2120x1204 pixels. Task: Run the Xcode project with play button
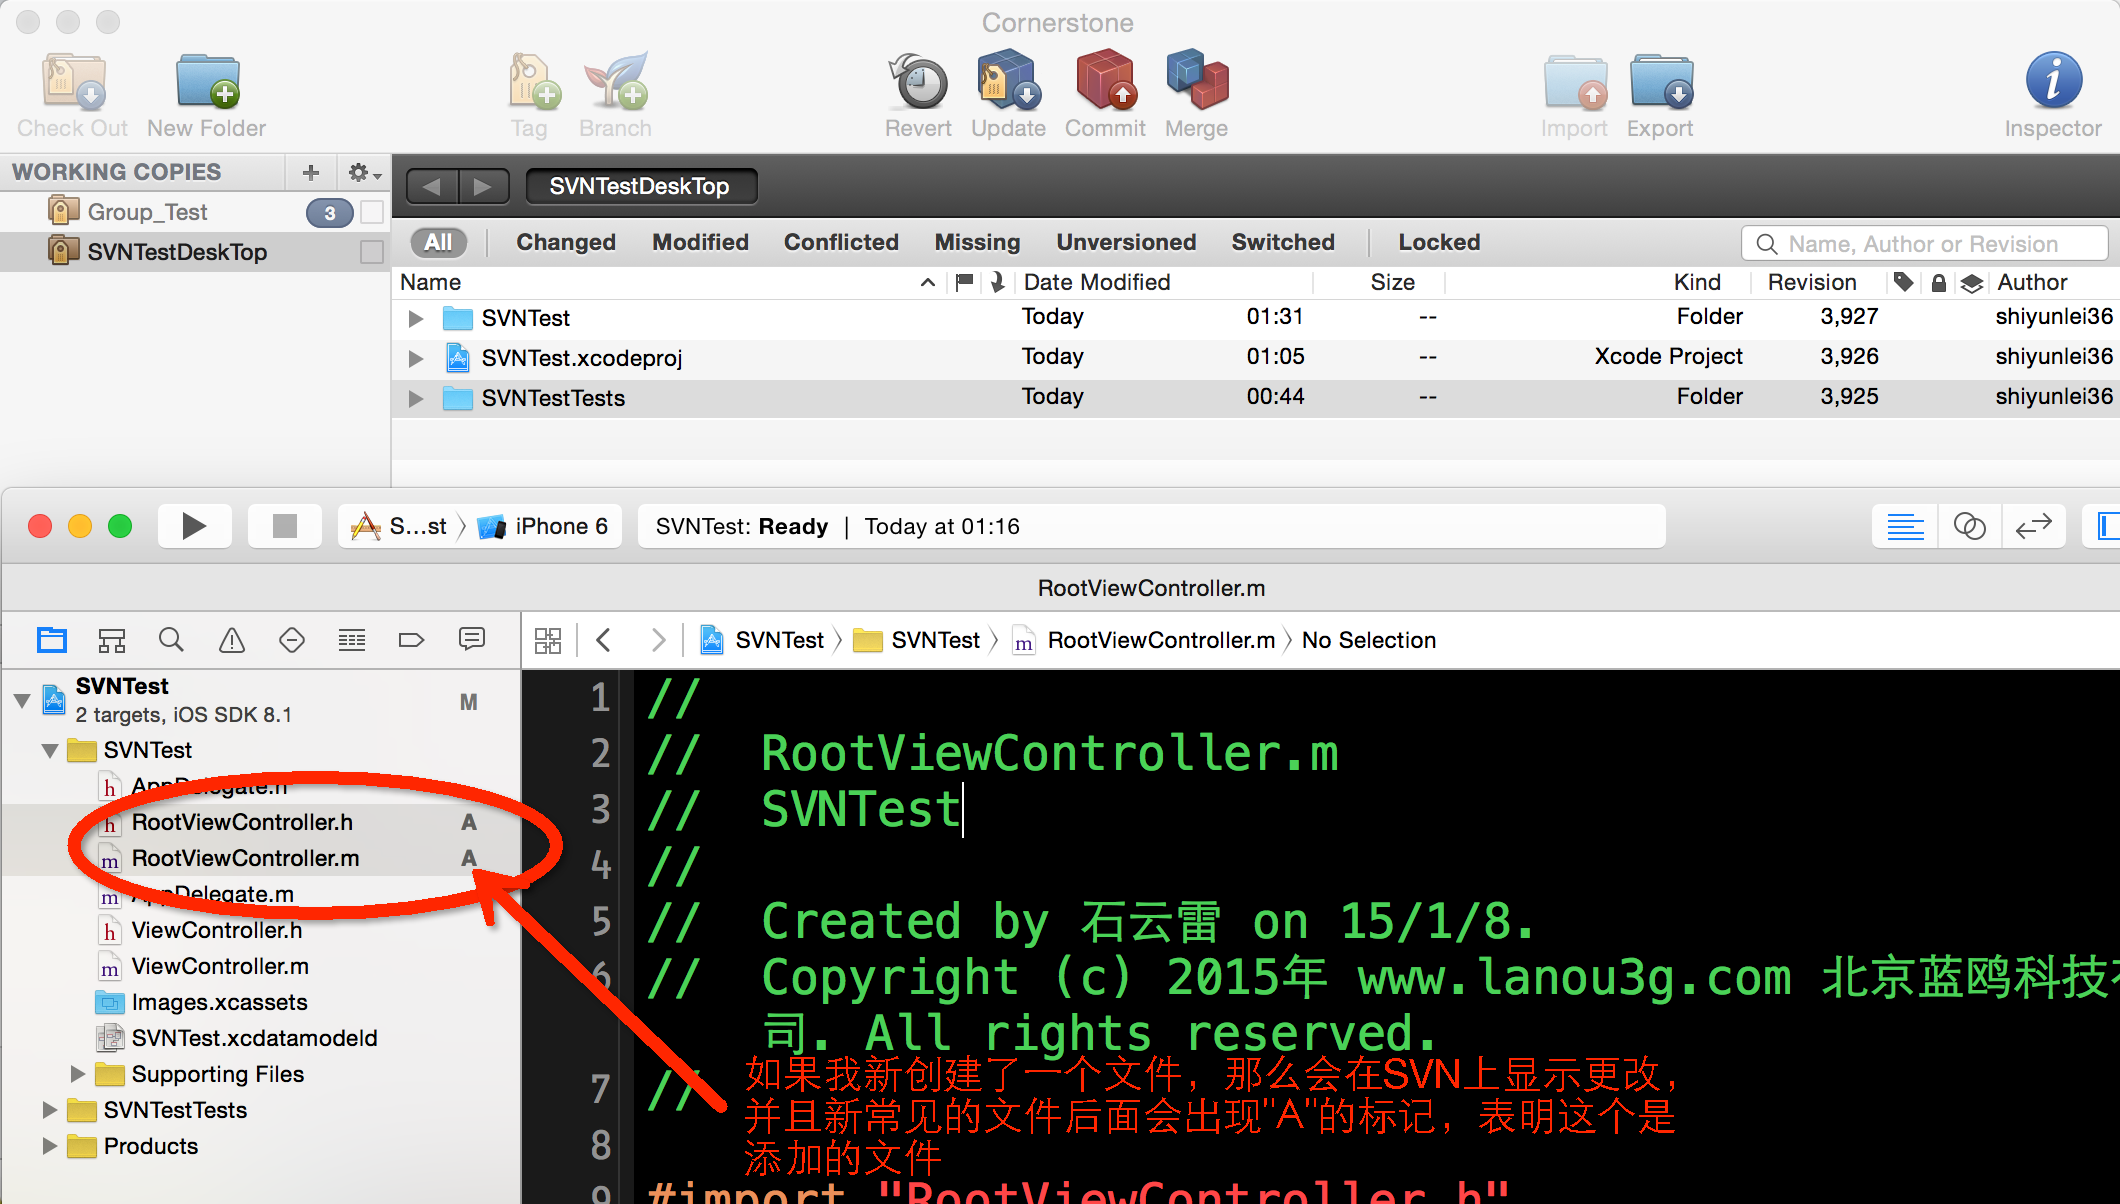194,526
